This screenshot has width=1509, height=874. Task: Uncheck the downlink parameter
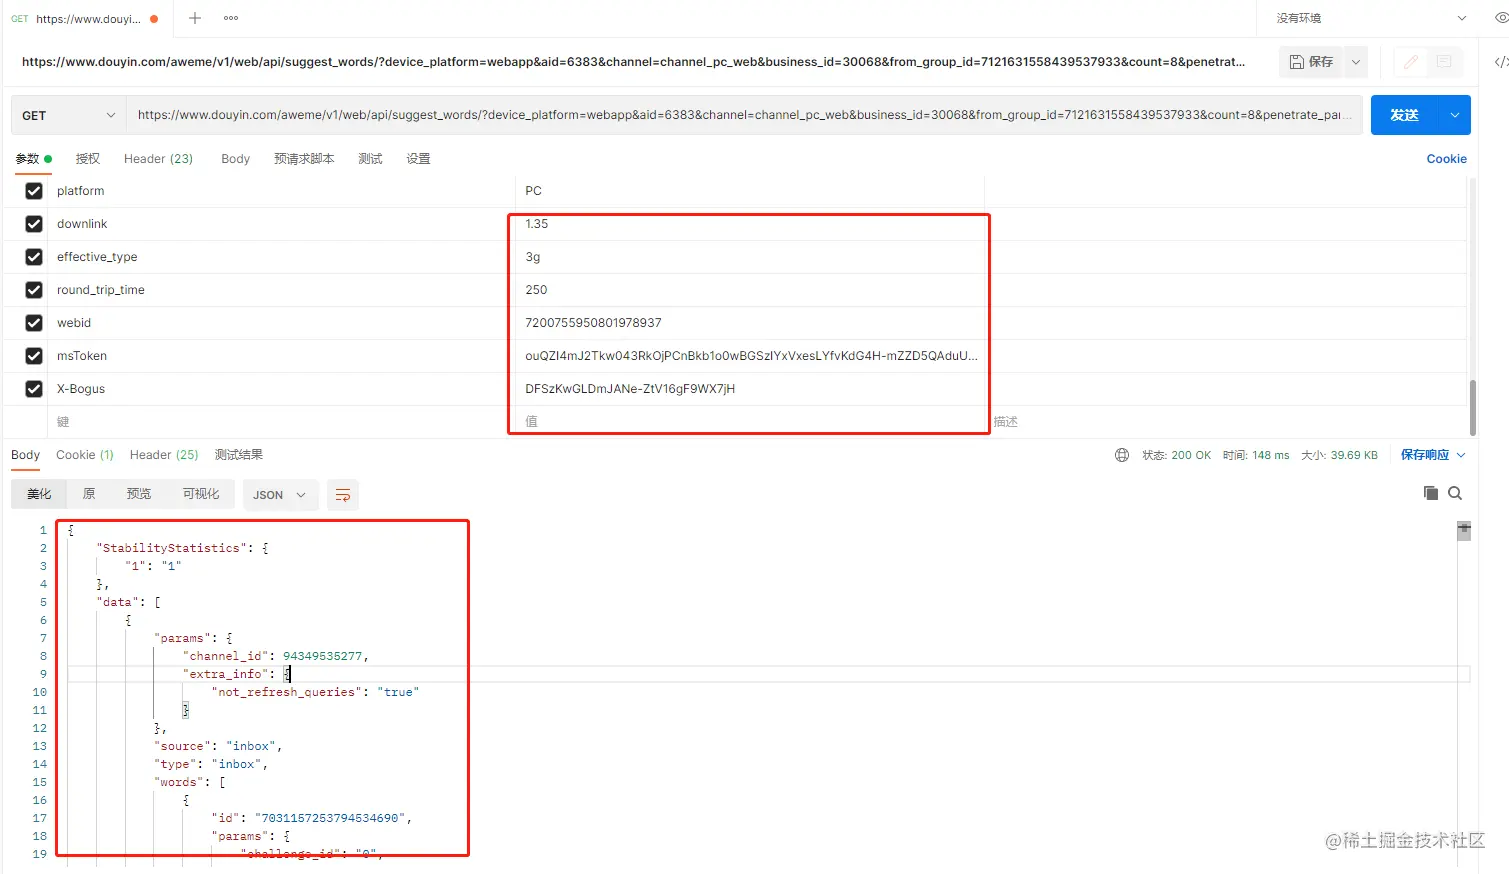(34, 224)
